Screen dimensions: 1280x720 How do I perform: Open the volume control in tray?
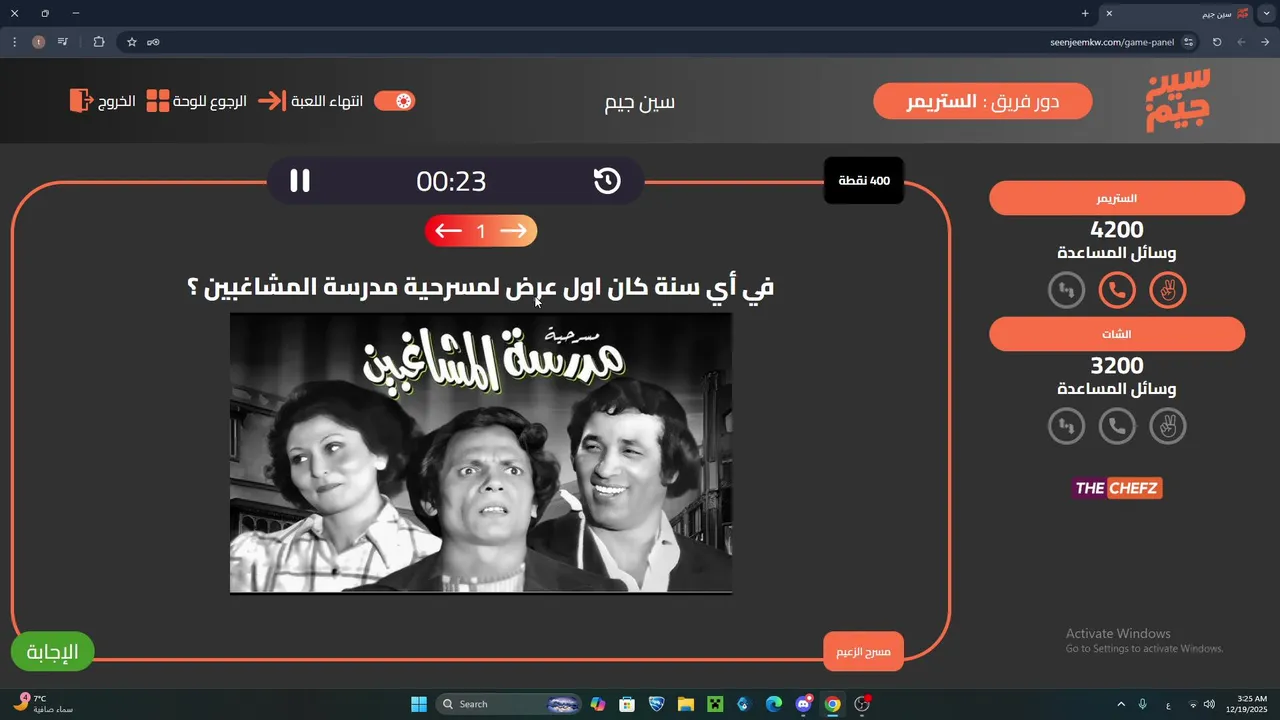(1209, 704)
